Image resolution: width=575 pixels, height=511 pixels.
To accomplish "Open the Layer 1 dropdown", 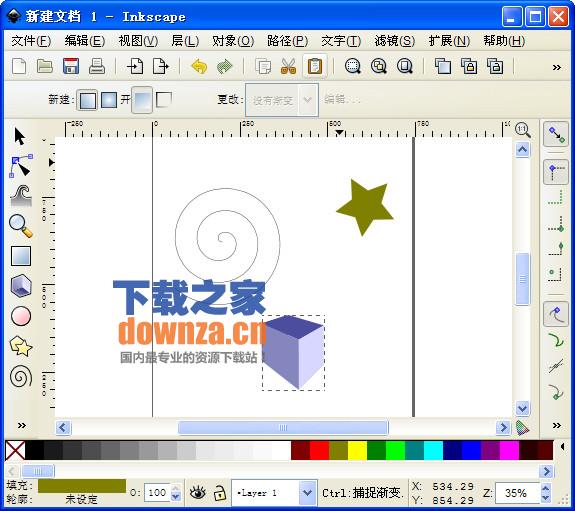I will click(307, 493).
